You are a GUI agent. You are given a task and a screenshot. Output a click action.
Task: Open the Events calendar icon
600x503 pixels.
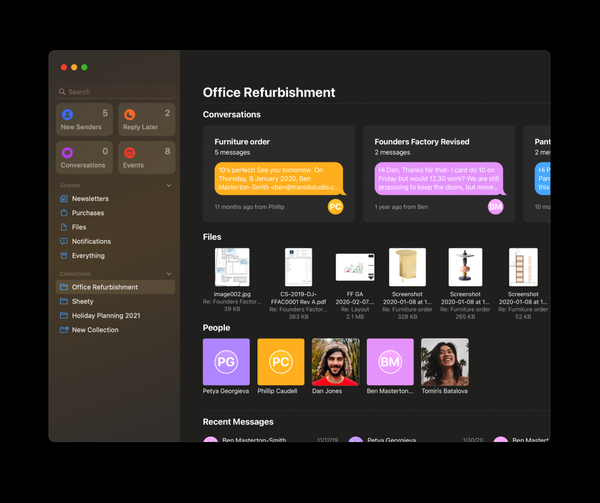click(129, 152)
